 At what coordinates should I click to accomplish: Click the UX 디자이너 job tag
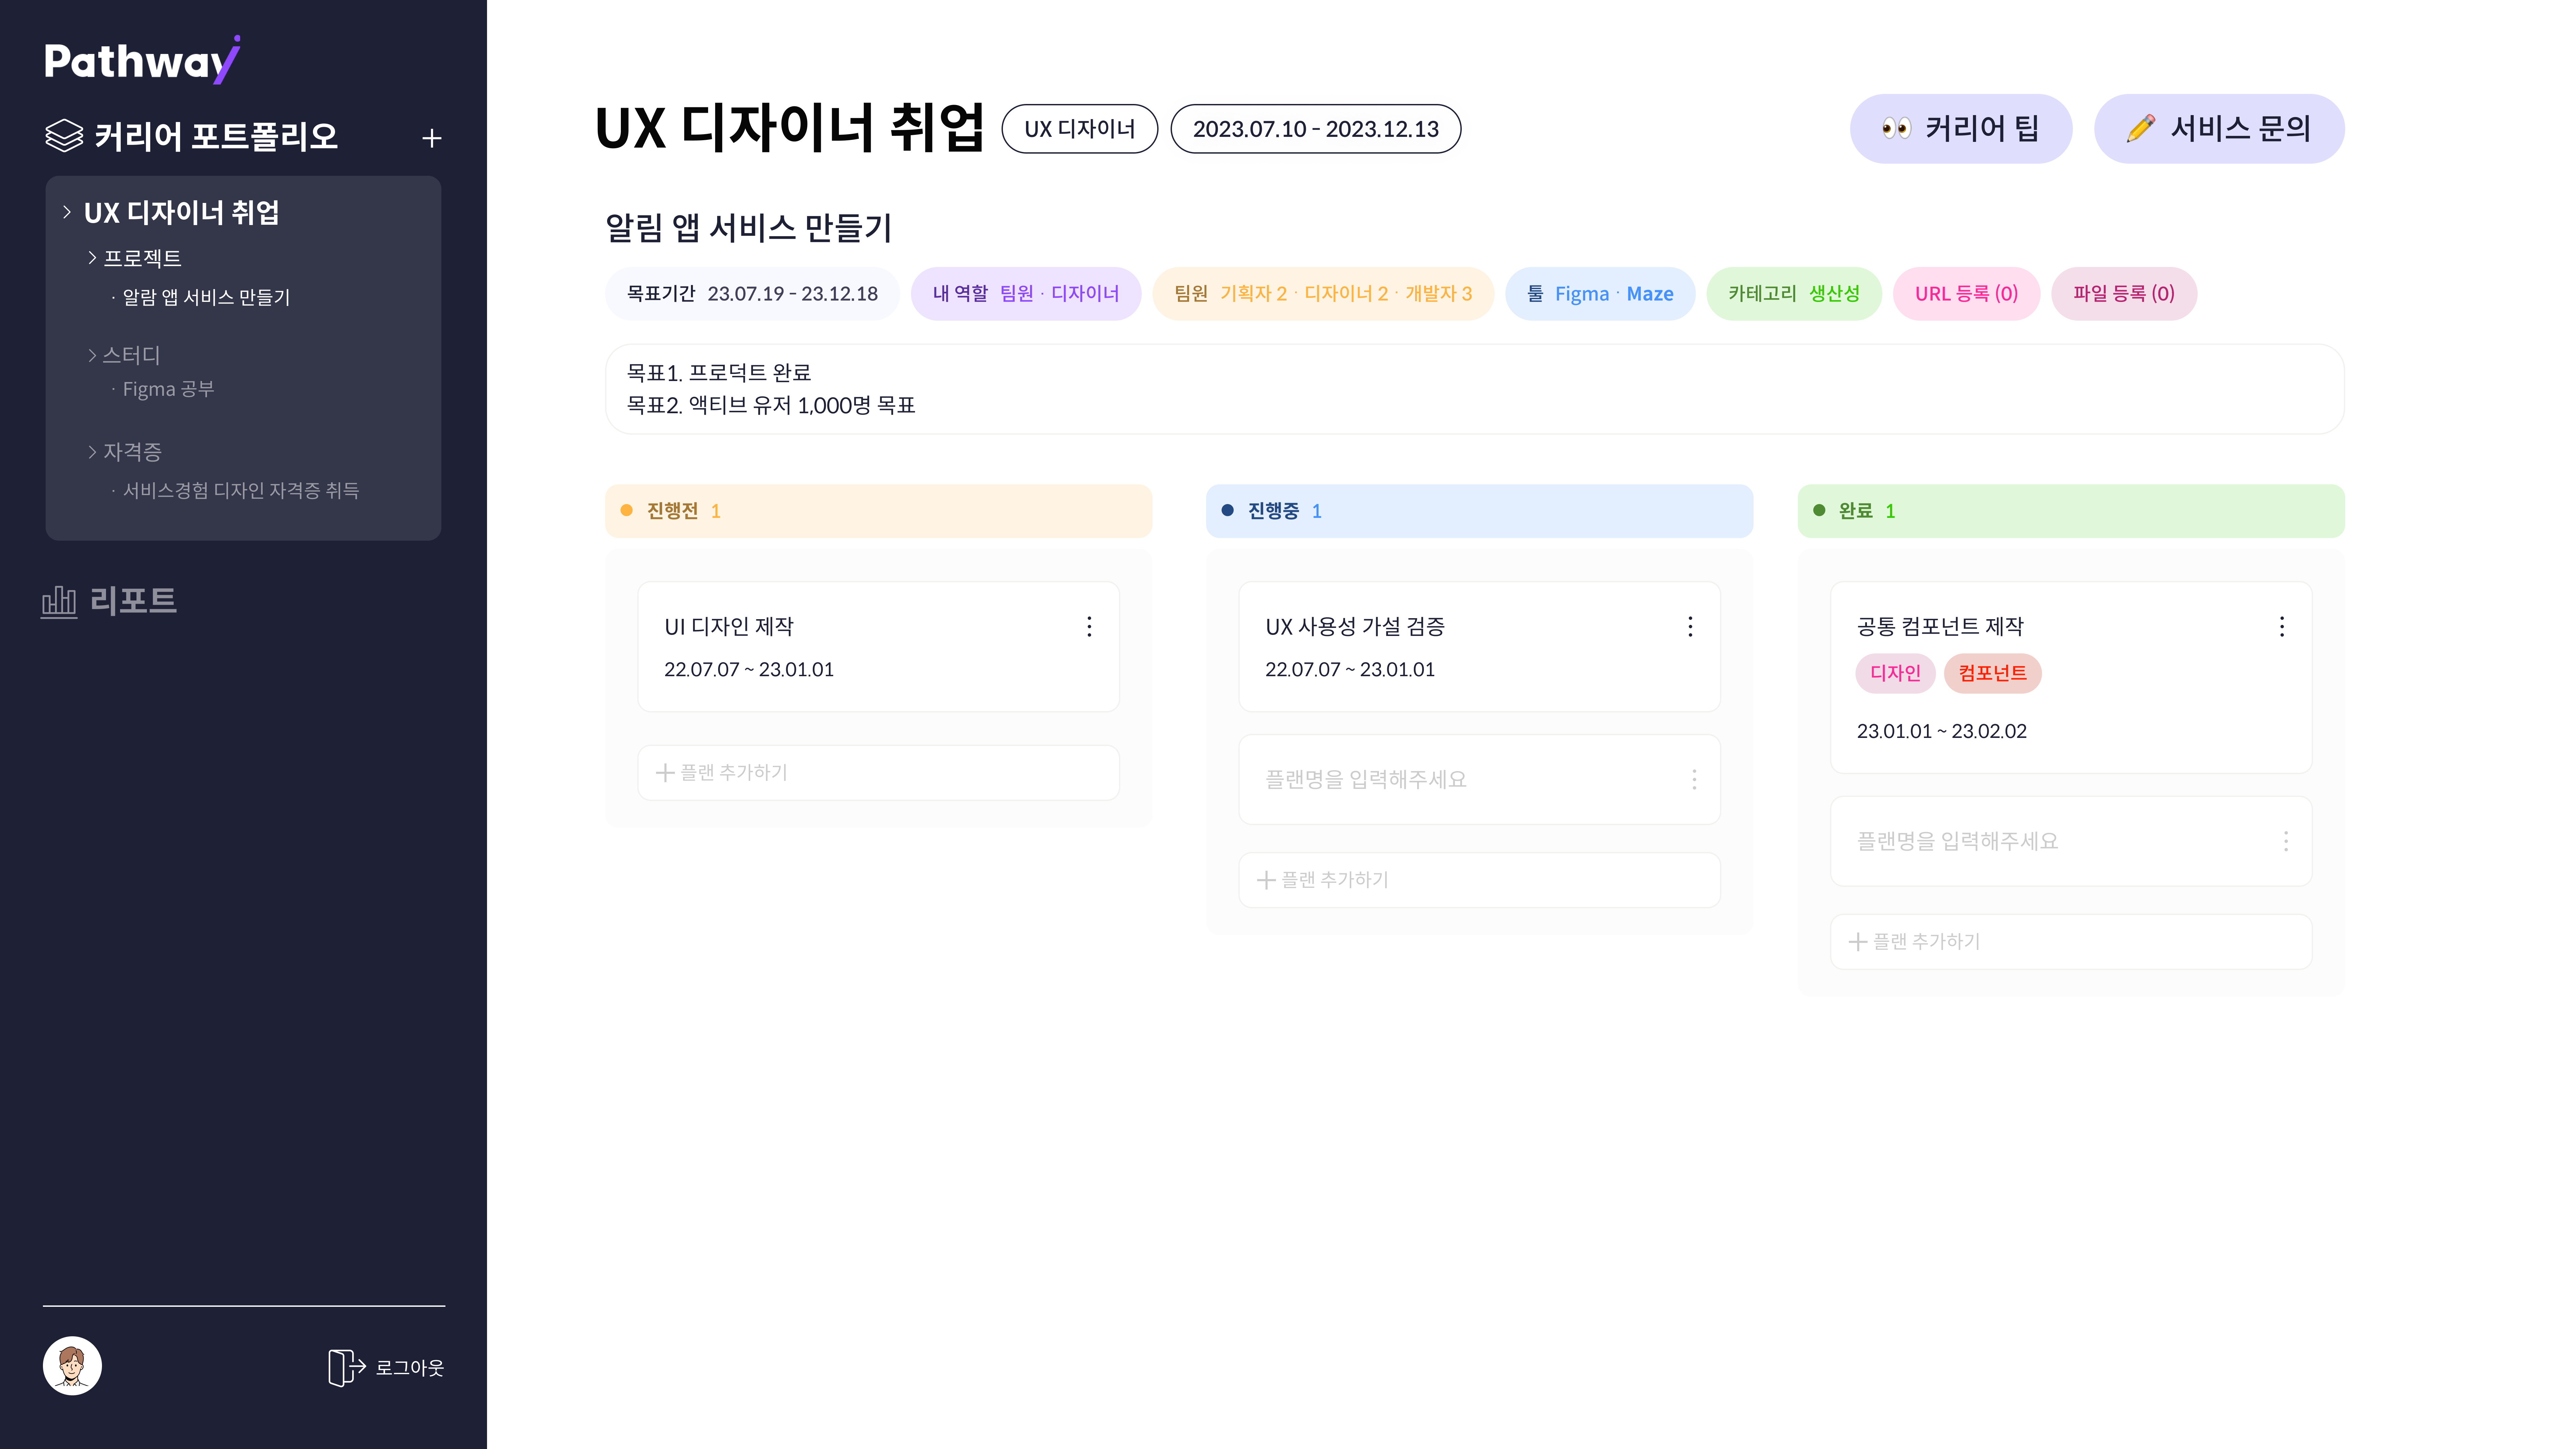coord(1080,129)
